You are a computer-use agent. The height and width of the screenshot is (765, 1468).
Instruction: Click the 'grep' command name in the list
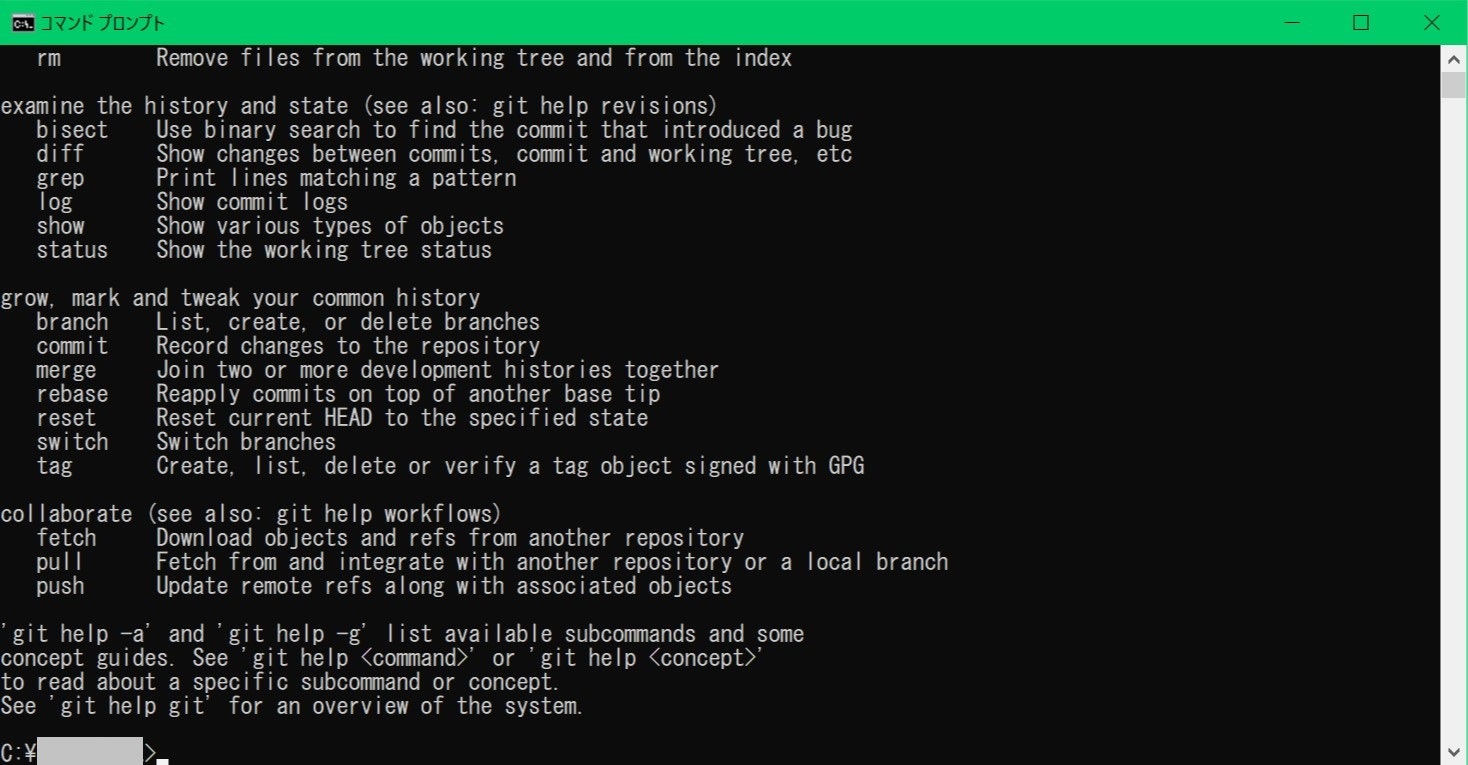pos(60,179)
